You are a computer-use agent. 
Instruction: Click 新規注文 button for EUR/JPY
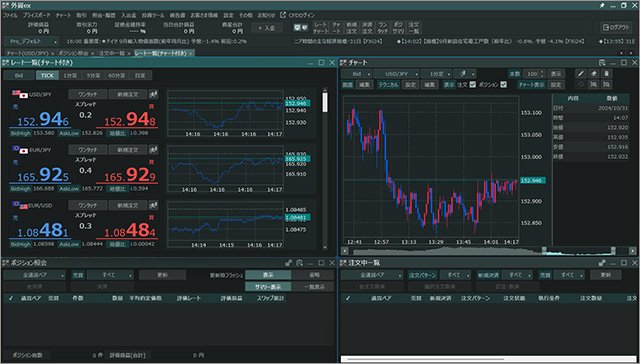tap(128, 150)
